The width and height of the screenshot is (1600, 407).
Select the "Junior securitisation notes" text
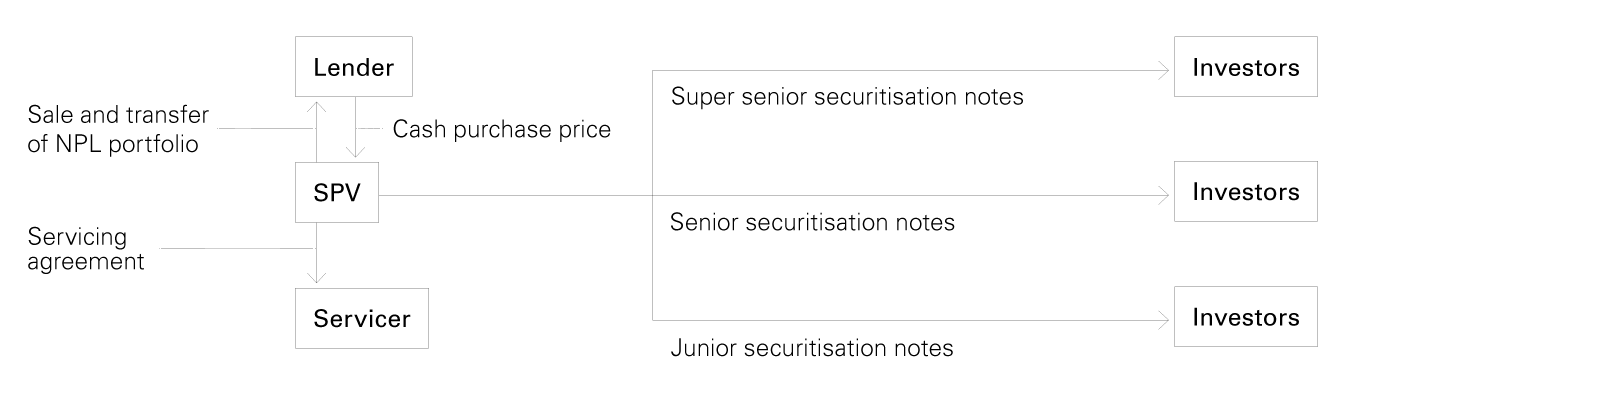click(x=811, y=348)
